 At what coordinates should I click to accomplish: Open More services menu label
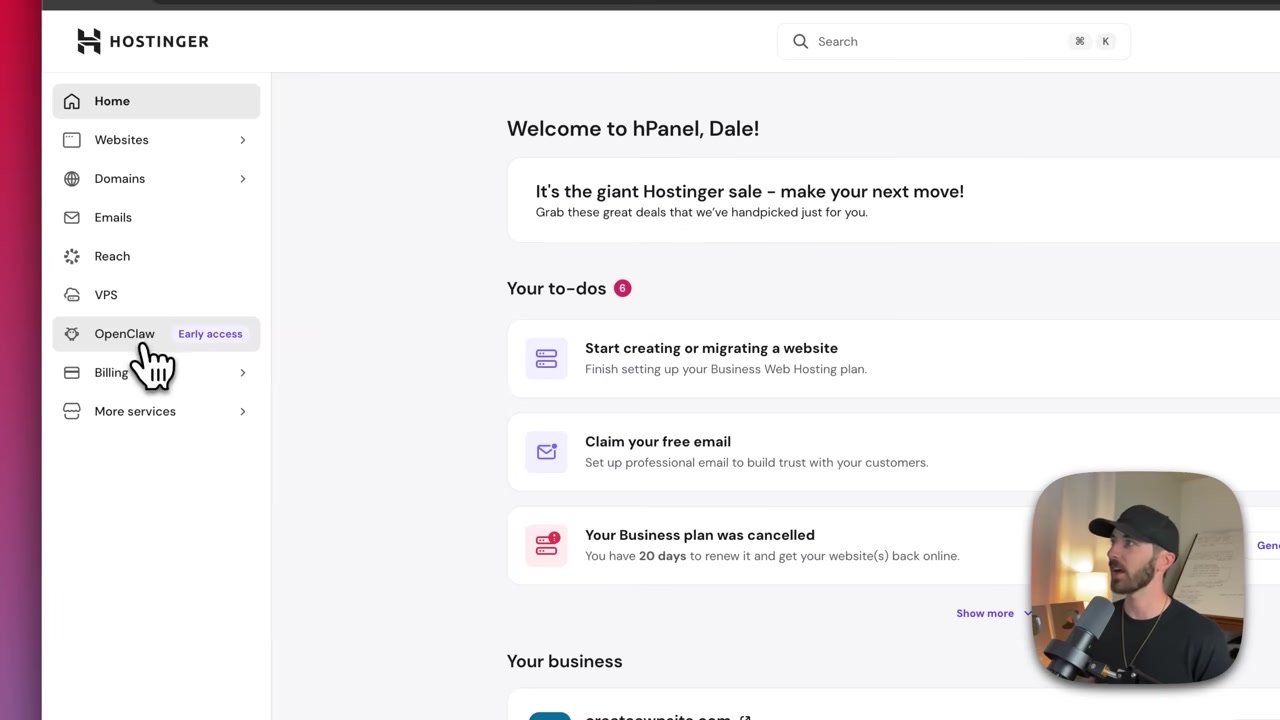[135, 411]
